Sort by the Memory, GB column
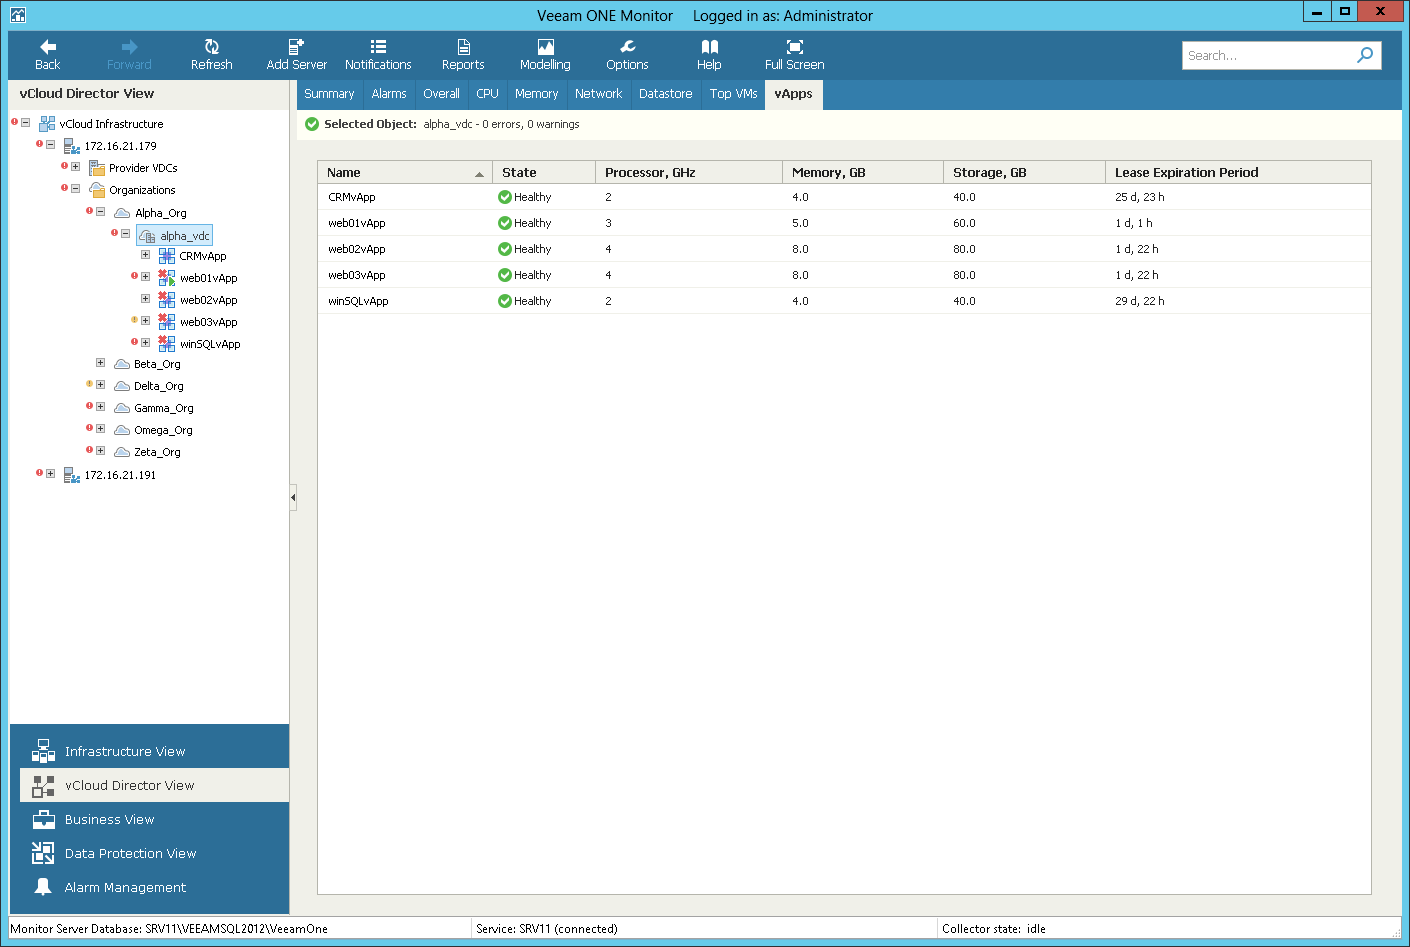Image resolution: width=1410 pixels, height=947 pixels. (863, 172)
